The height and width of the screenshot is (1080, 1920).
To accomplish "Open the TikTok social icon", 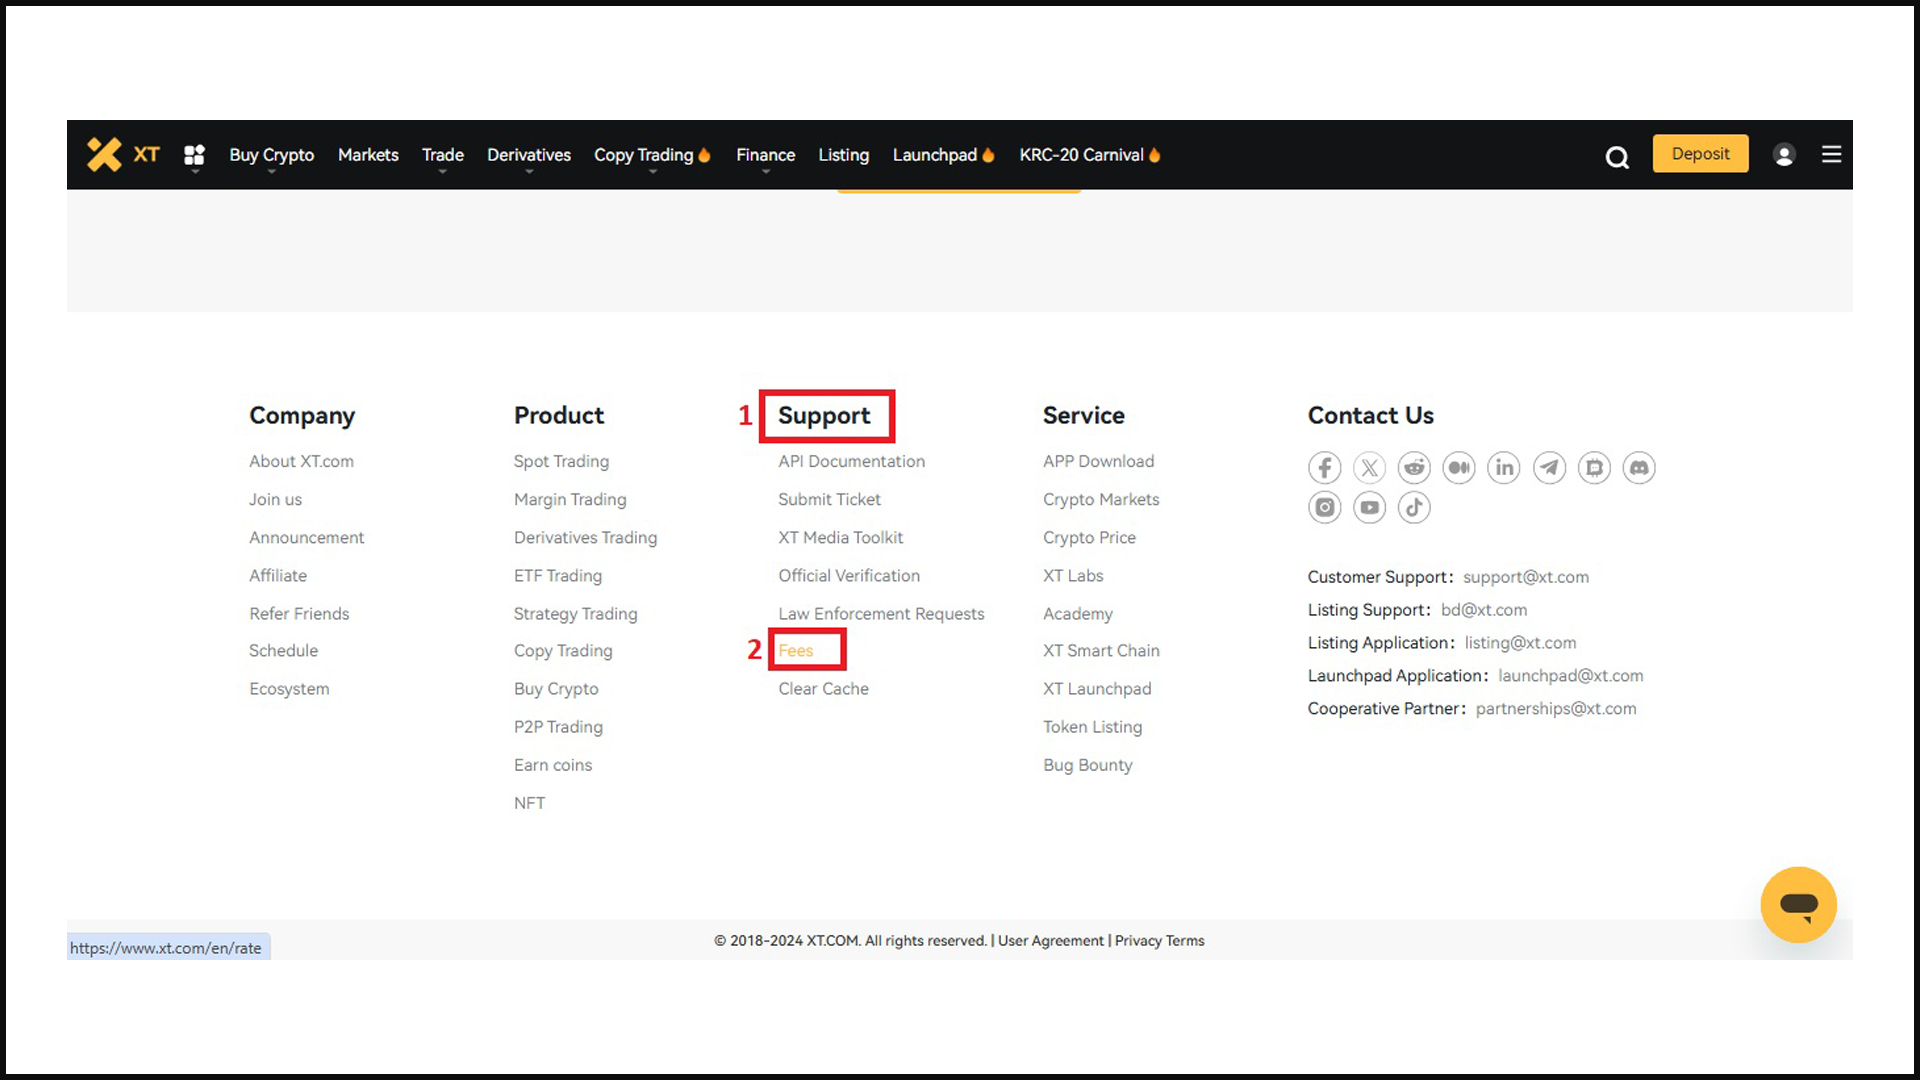I will (1414, 507).
